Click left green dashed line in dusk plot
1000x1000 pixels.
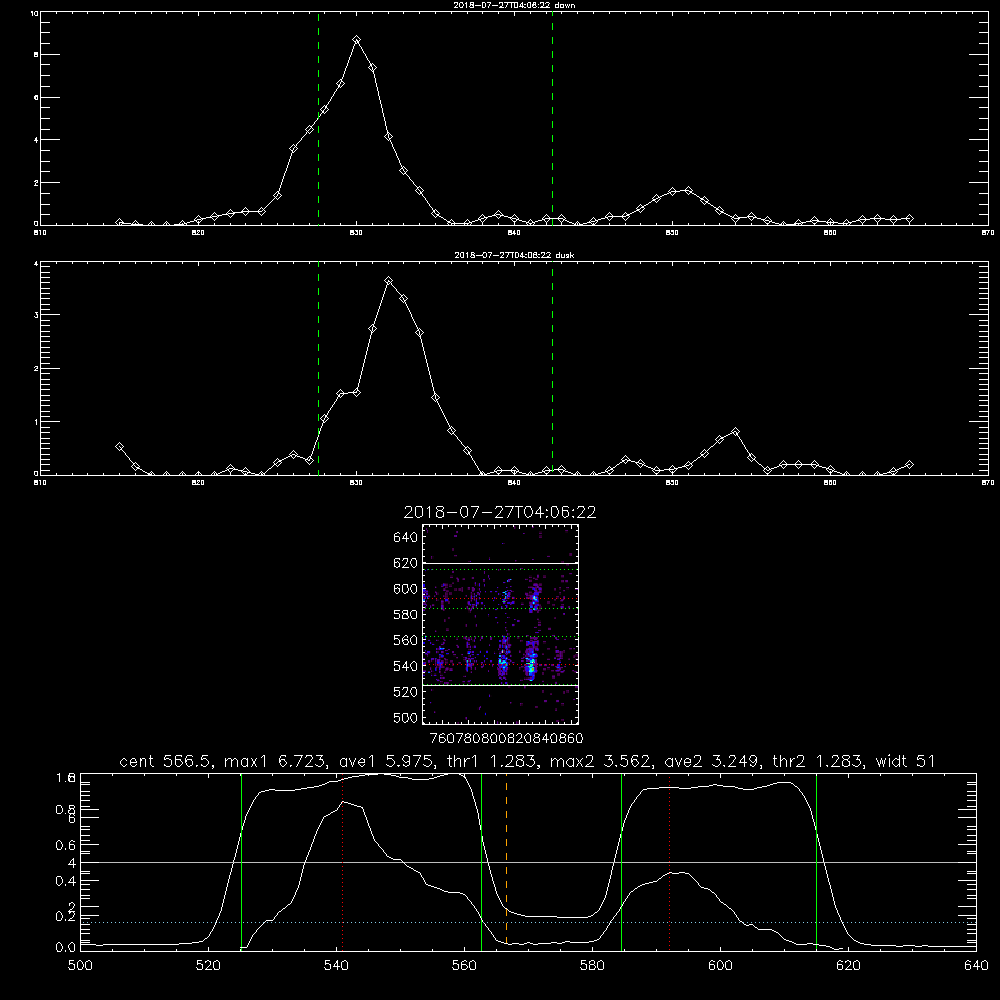point(318,369)
